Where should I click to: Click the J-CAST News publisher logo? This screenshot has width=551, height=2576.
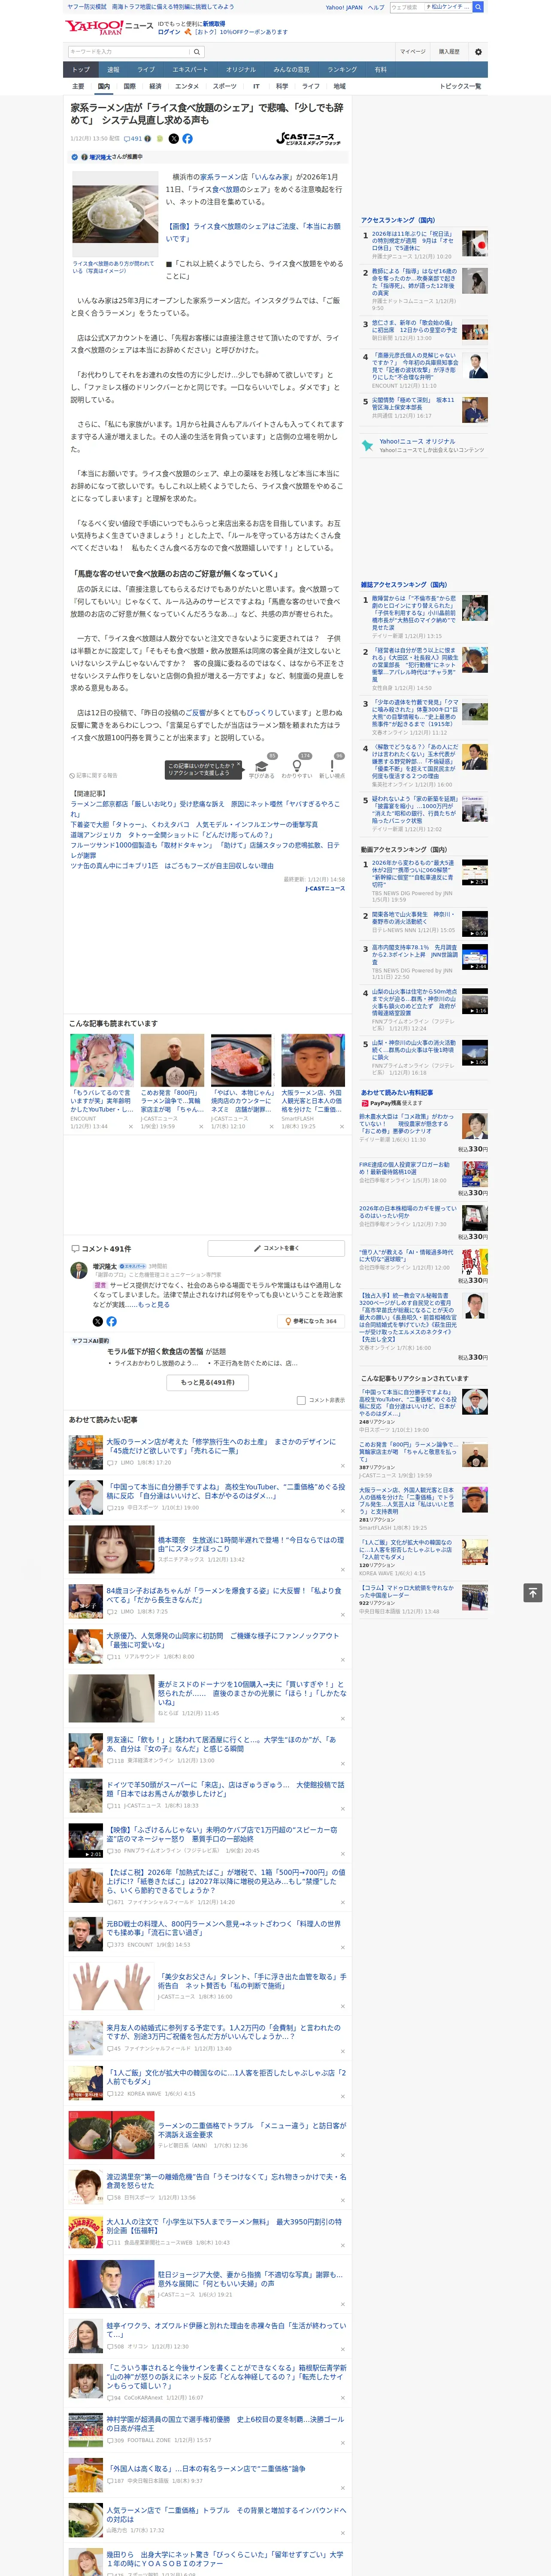[x=309, y=139]
